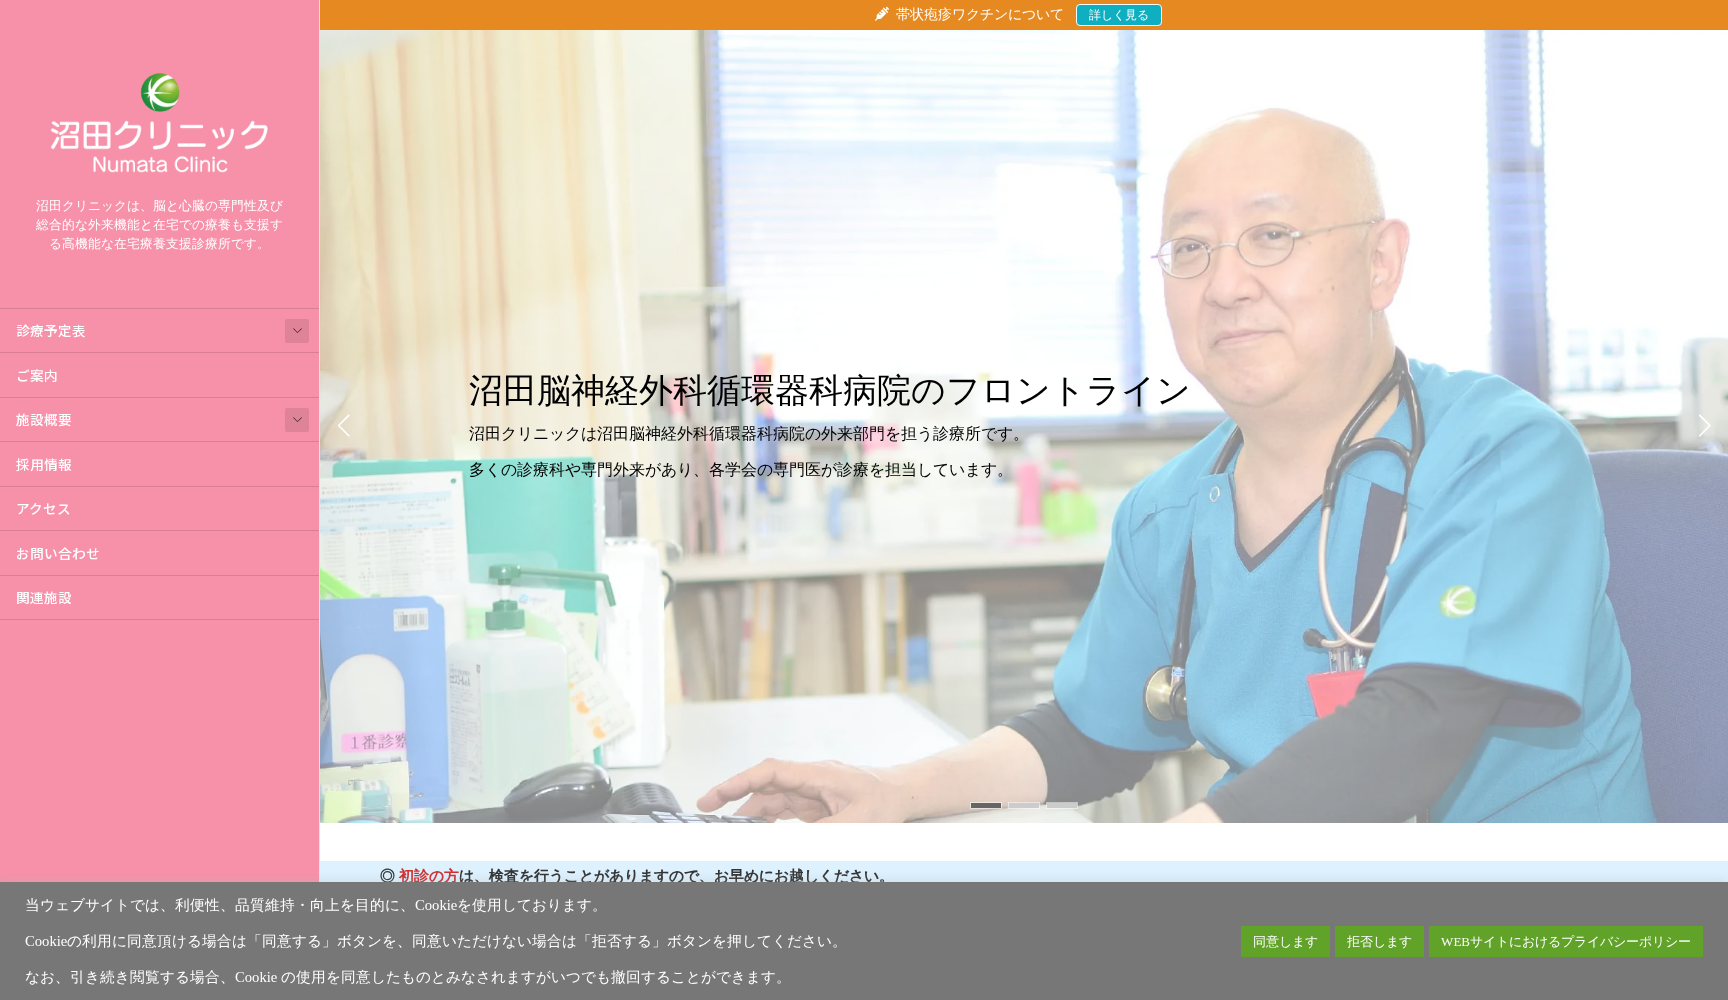Open the 関連施設 page
Viewport: 1728px width, 1000px height.
click(42, 597)
